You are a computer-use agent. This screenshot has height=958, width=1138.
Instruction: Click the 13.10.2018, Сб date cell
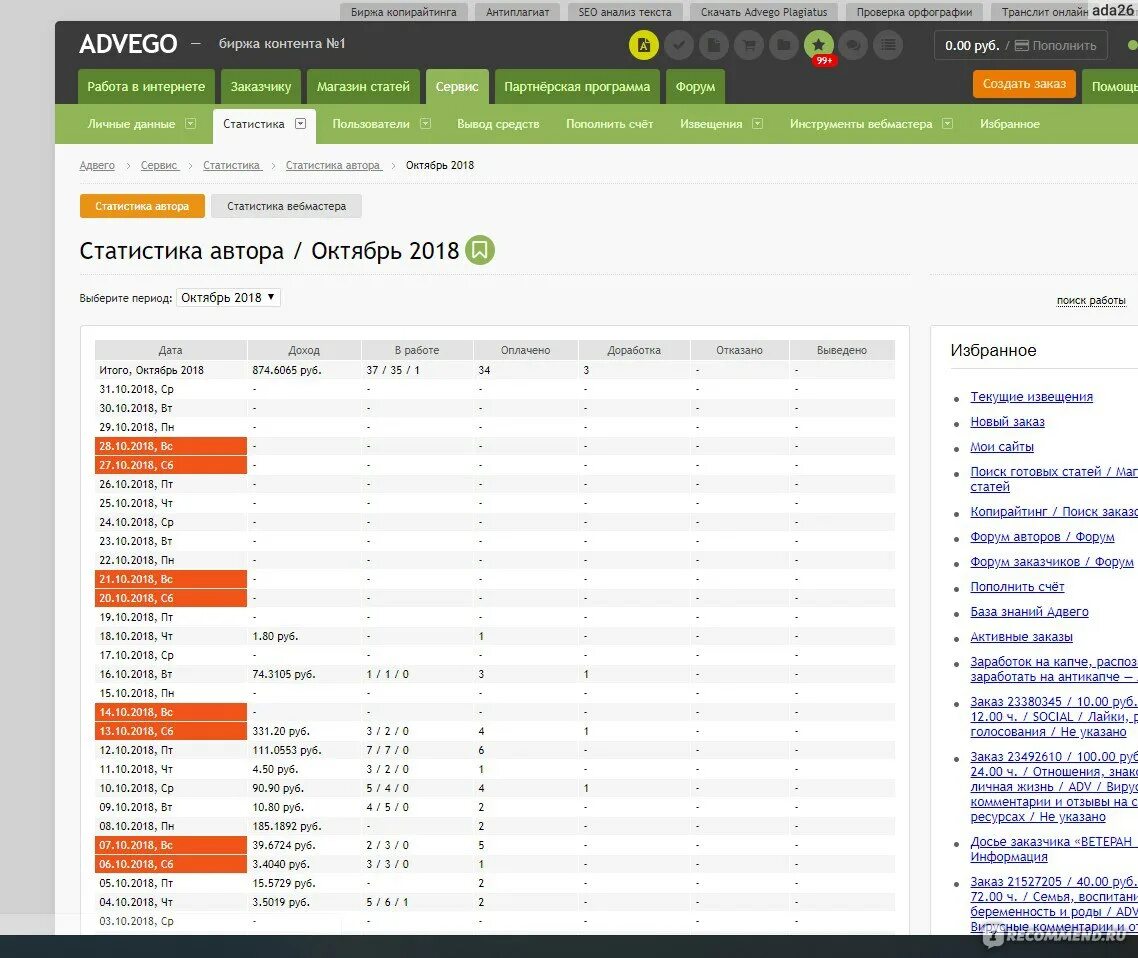(x=171, y=731)
